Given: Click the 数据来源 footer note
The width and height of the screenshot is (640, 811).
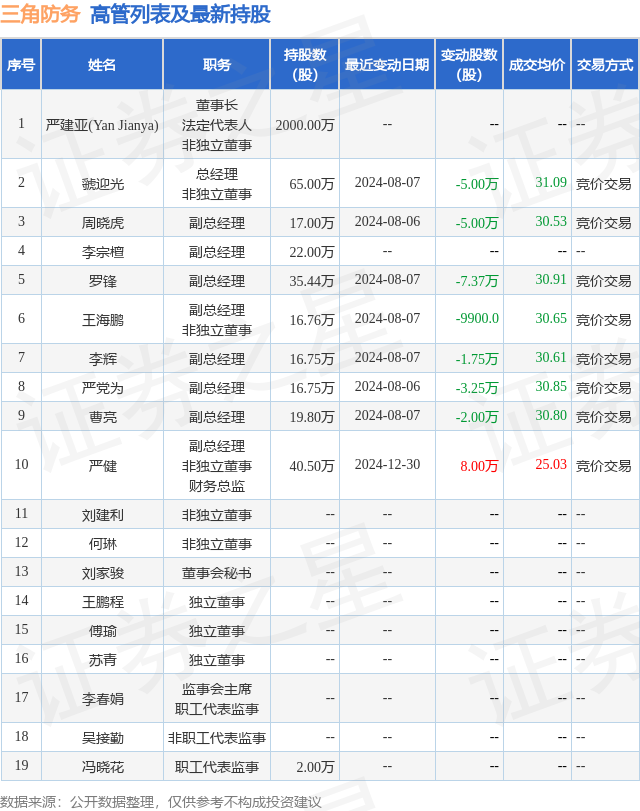Looking at the screenshot, I should pyautogui.click(x=161, y=801).
